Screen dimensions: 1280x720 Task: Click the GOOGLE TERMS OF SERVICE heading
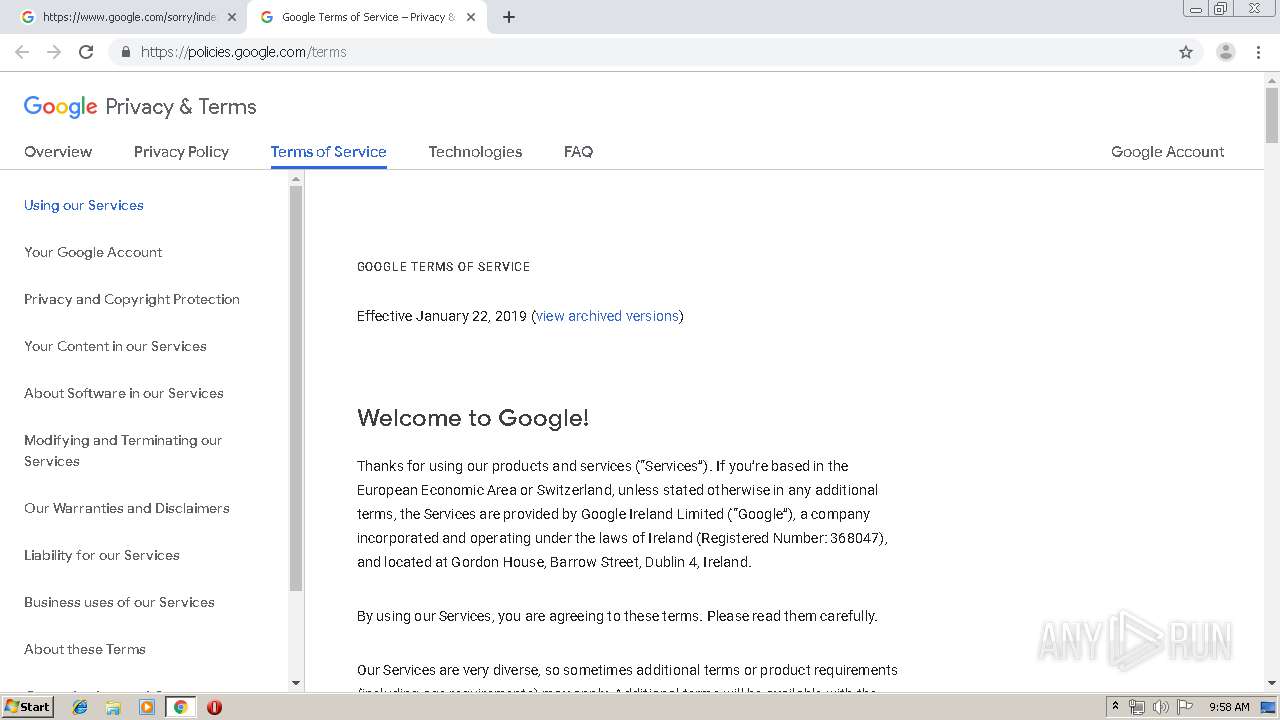point(444,267)
